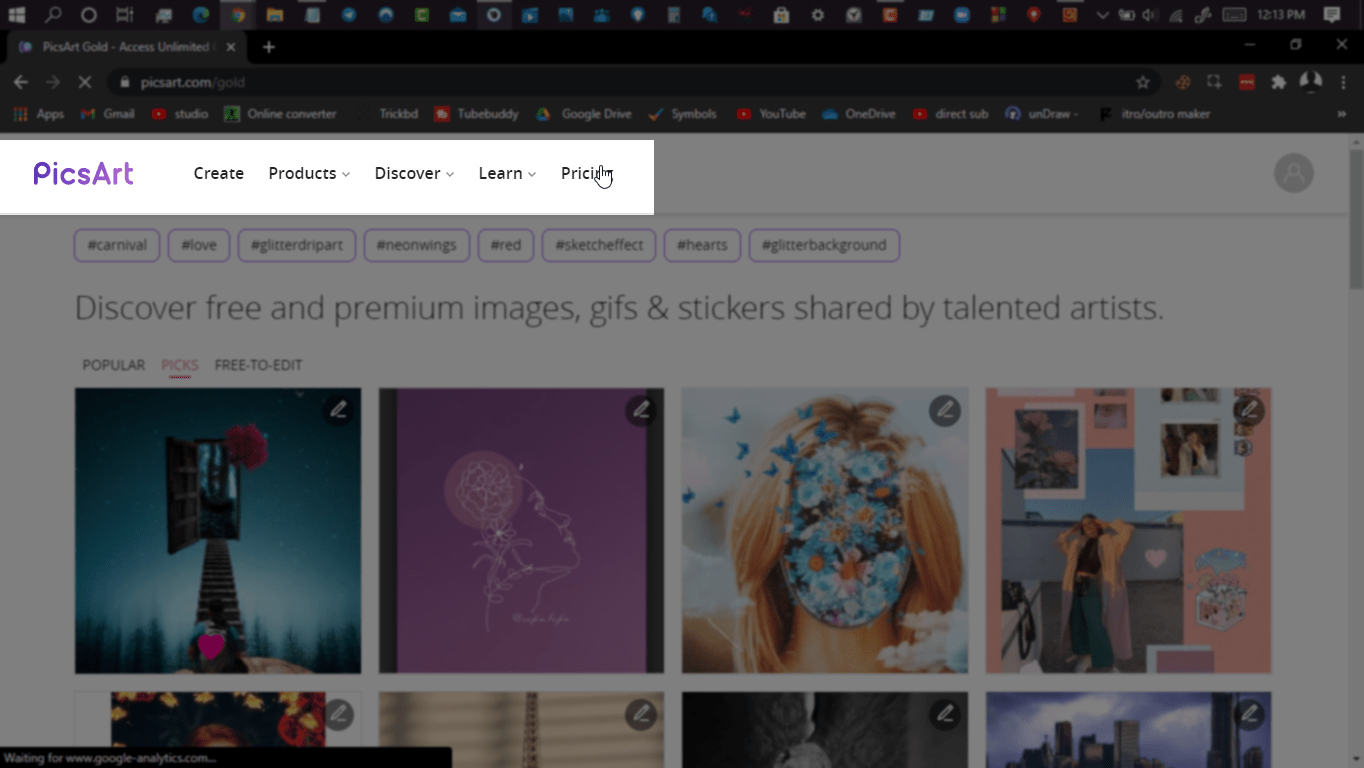
Task: Open the Tubebuddy bookmark
Action: coord(477,114)
